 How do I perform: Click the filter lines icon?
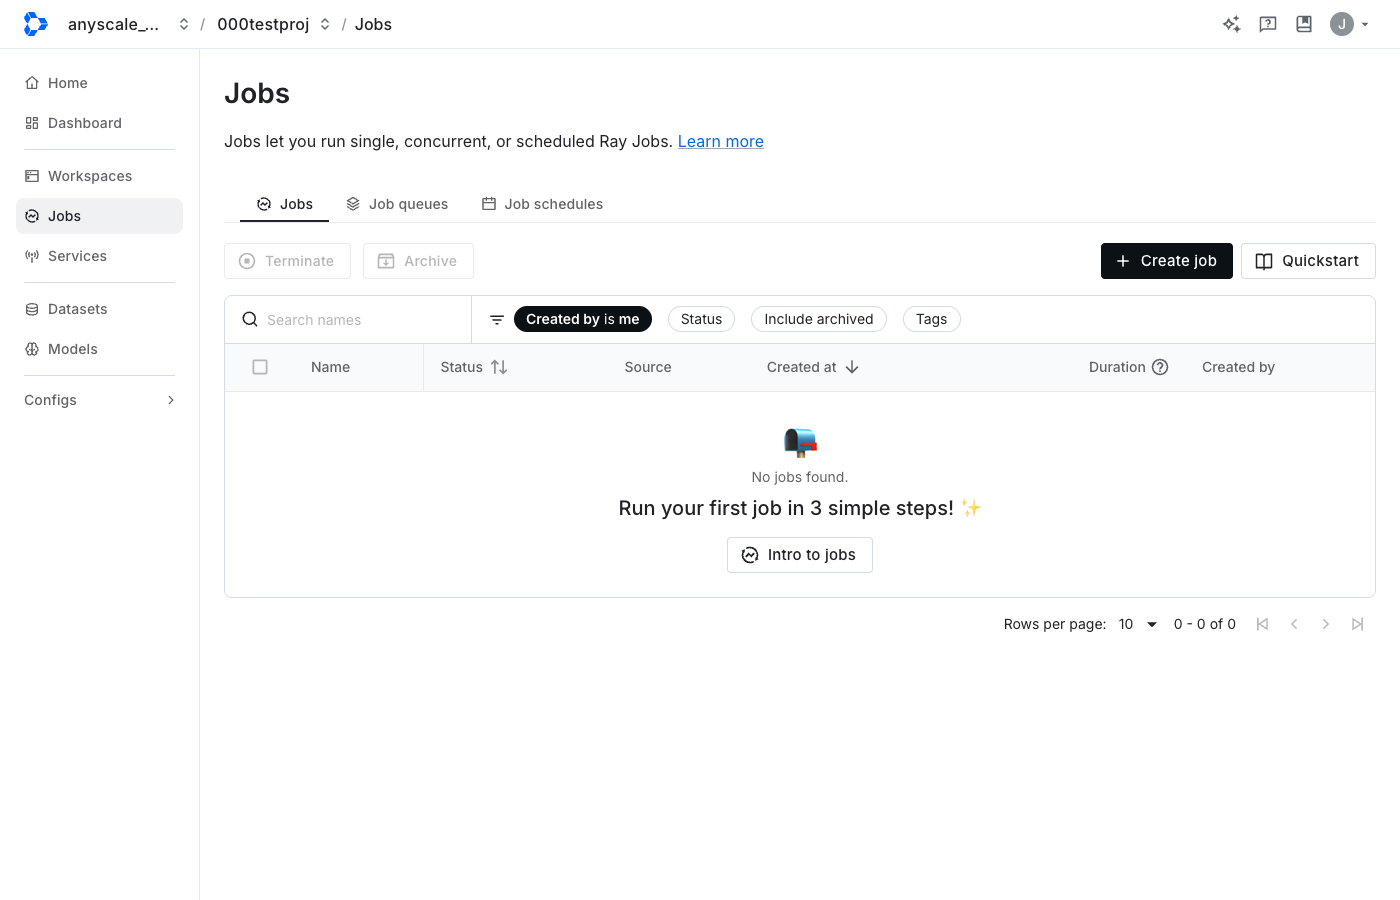coord(497,320)
